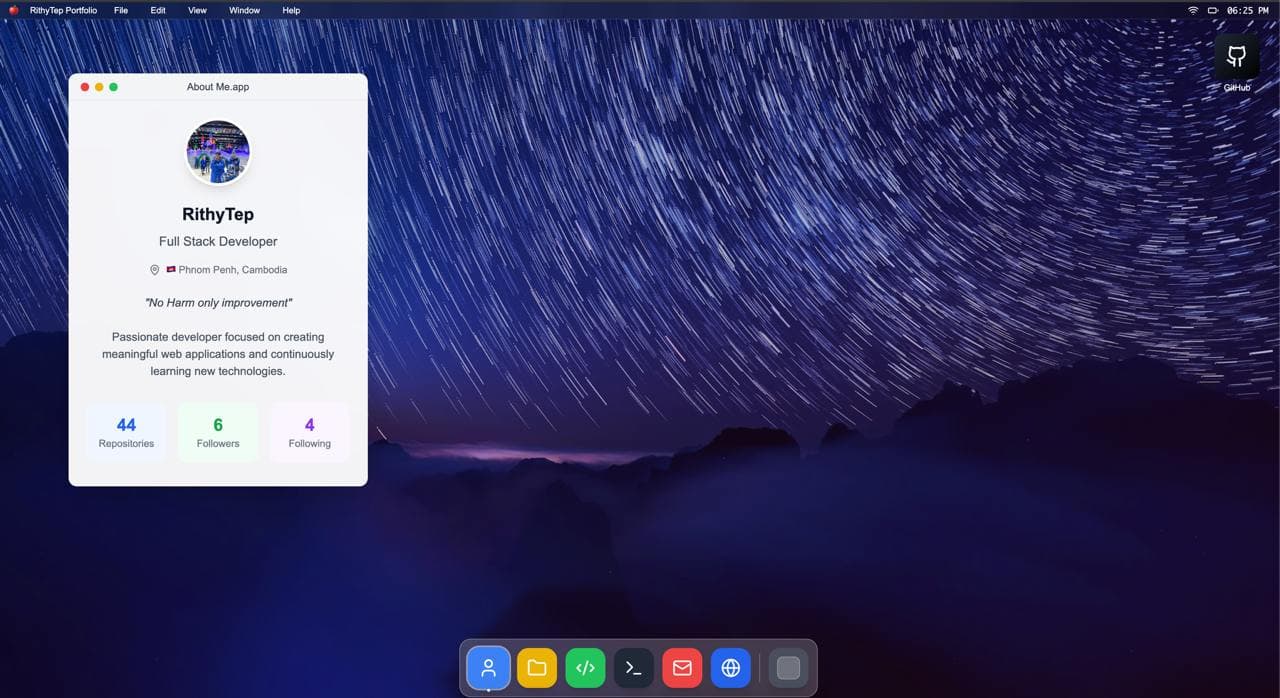Open the red mail app in the dock

tap(682, 667)
